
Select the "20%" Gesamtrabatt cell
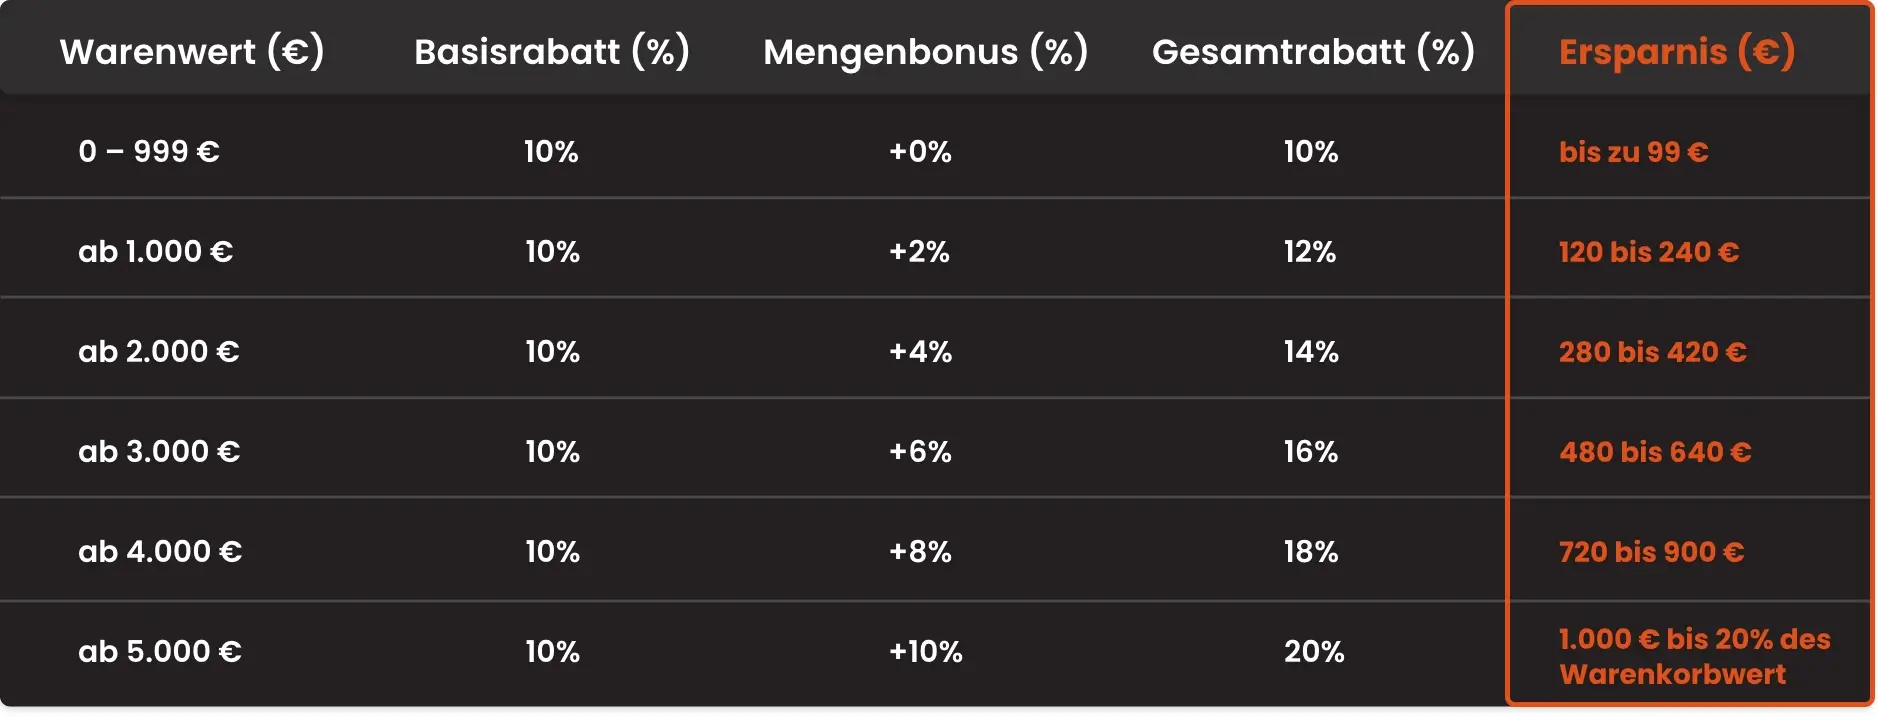point(1314,652)
